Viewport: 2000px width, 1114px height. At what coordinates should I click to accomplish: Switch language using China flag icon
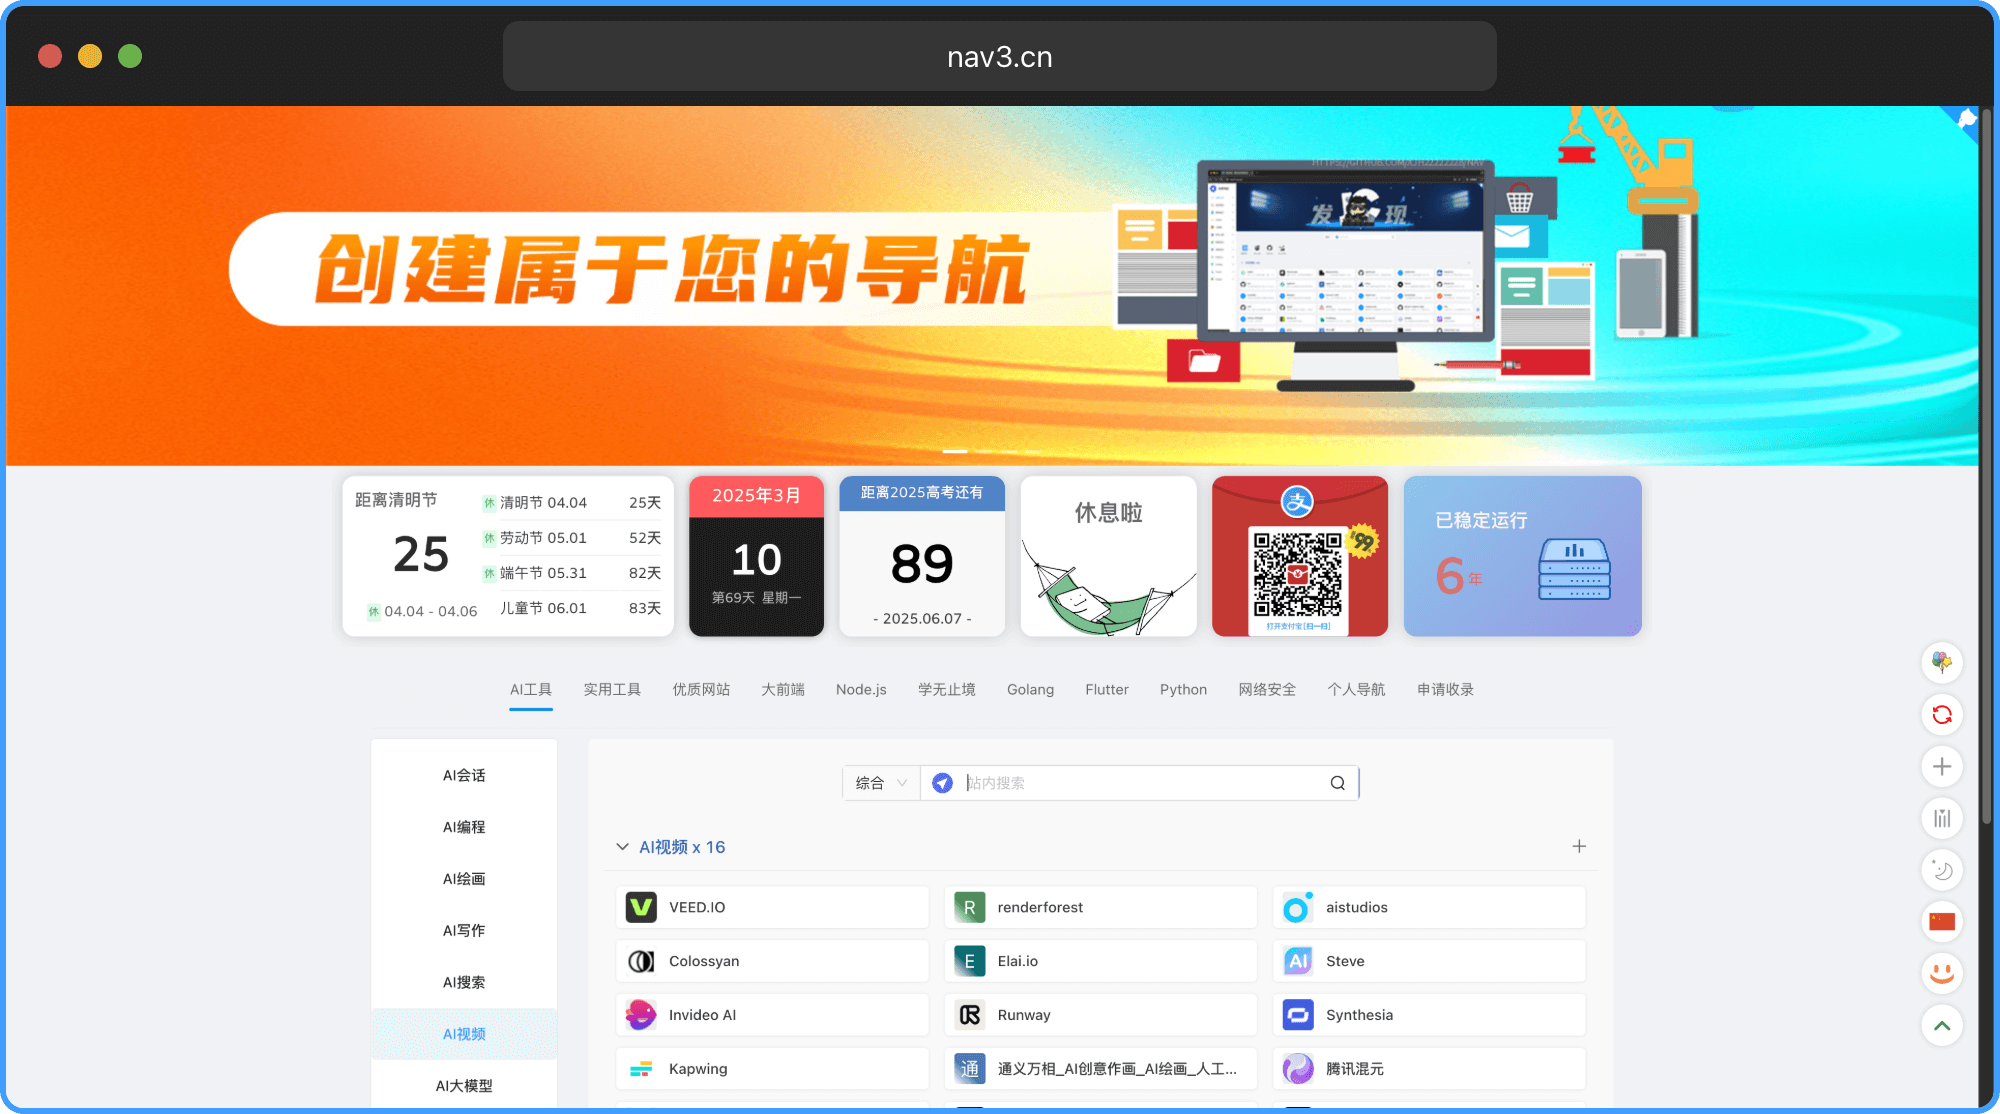point(1942,922)
